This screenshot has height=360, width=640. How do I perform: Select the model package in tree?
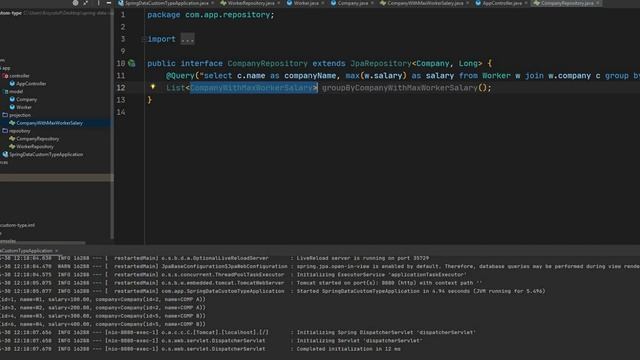16,91
